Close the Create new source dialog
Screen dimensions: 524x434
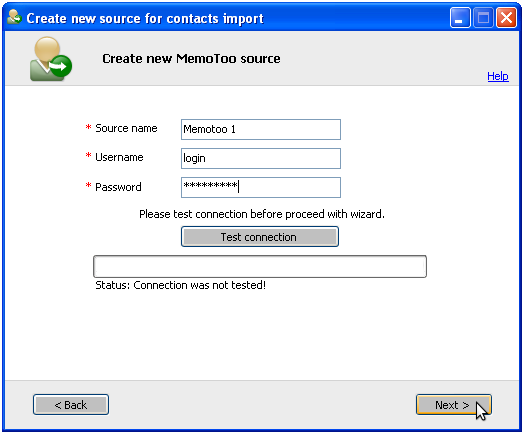pos(506,18)
